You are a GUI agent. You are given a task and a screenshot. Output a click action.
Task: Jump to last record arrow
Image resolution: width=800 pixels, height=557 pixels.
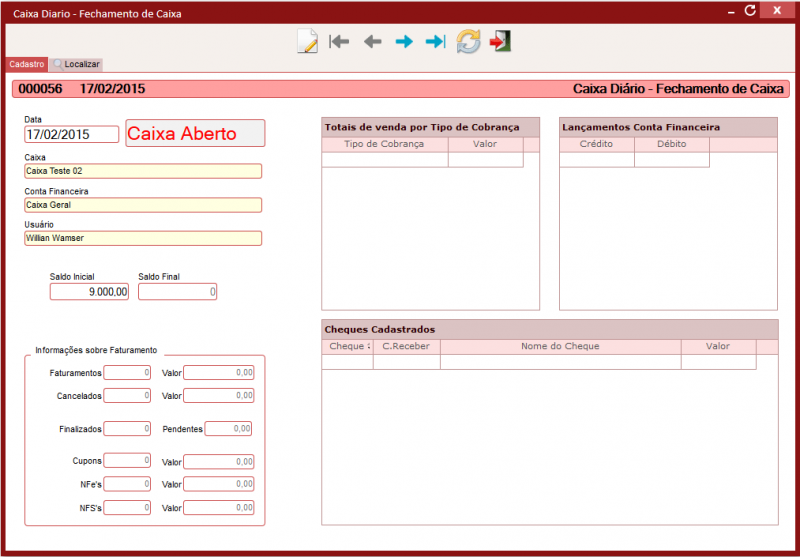pos(435,41)
